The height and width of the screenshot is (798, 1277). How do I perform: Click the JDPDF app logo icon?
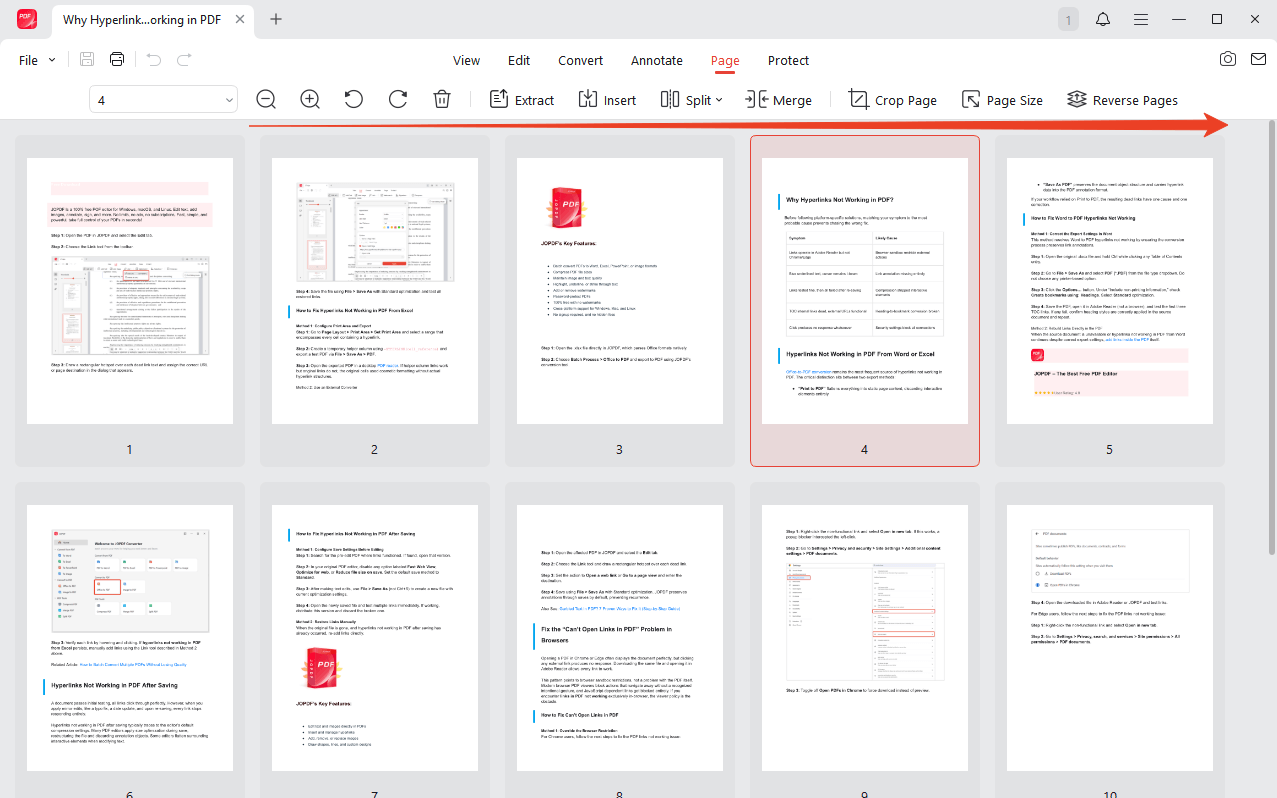click(x=27, y=19)
